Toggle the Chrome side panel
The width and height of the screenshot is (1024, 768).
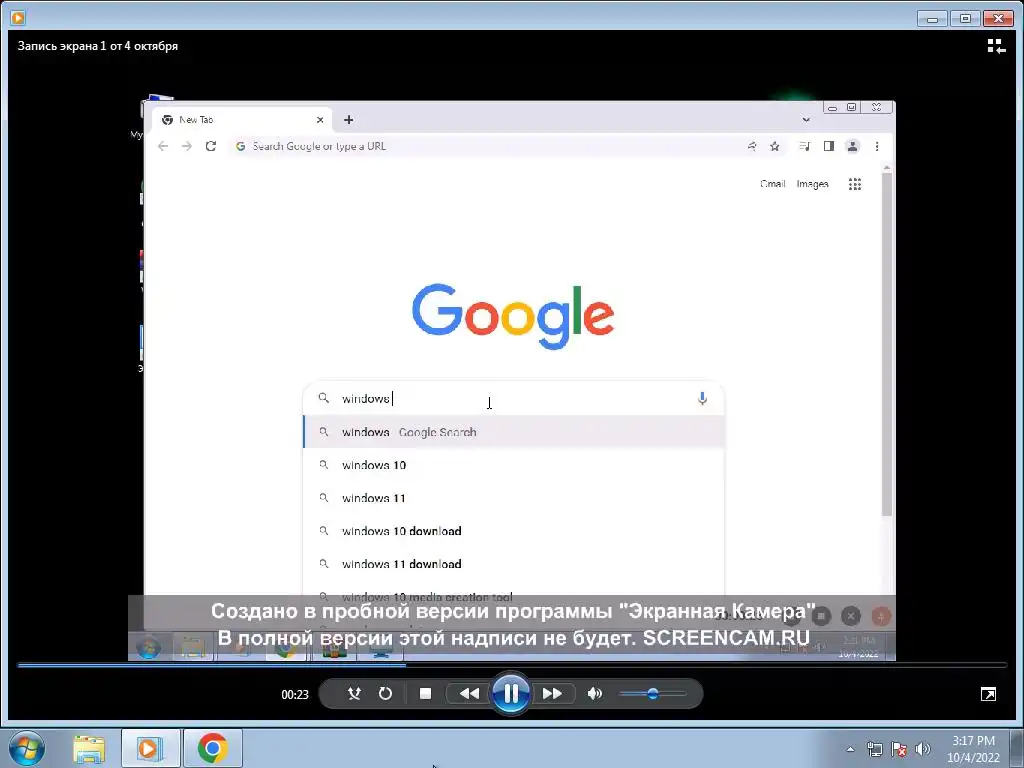829,146
